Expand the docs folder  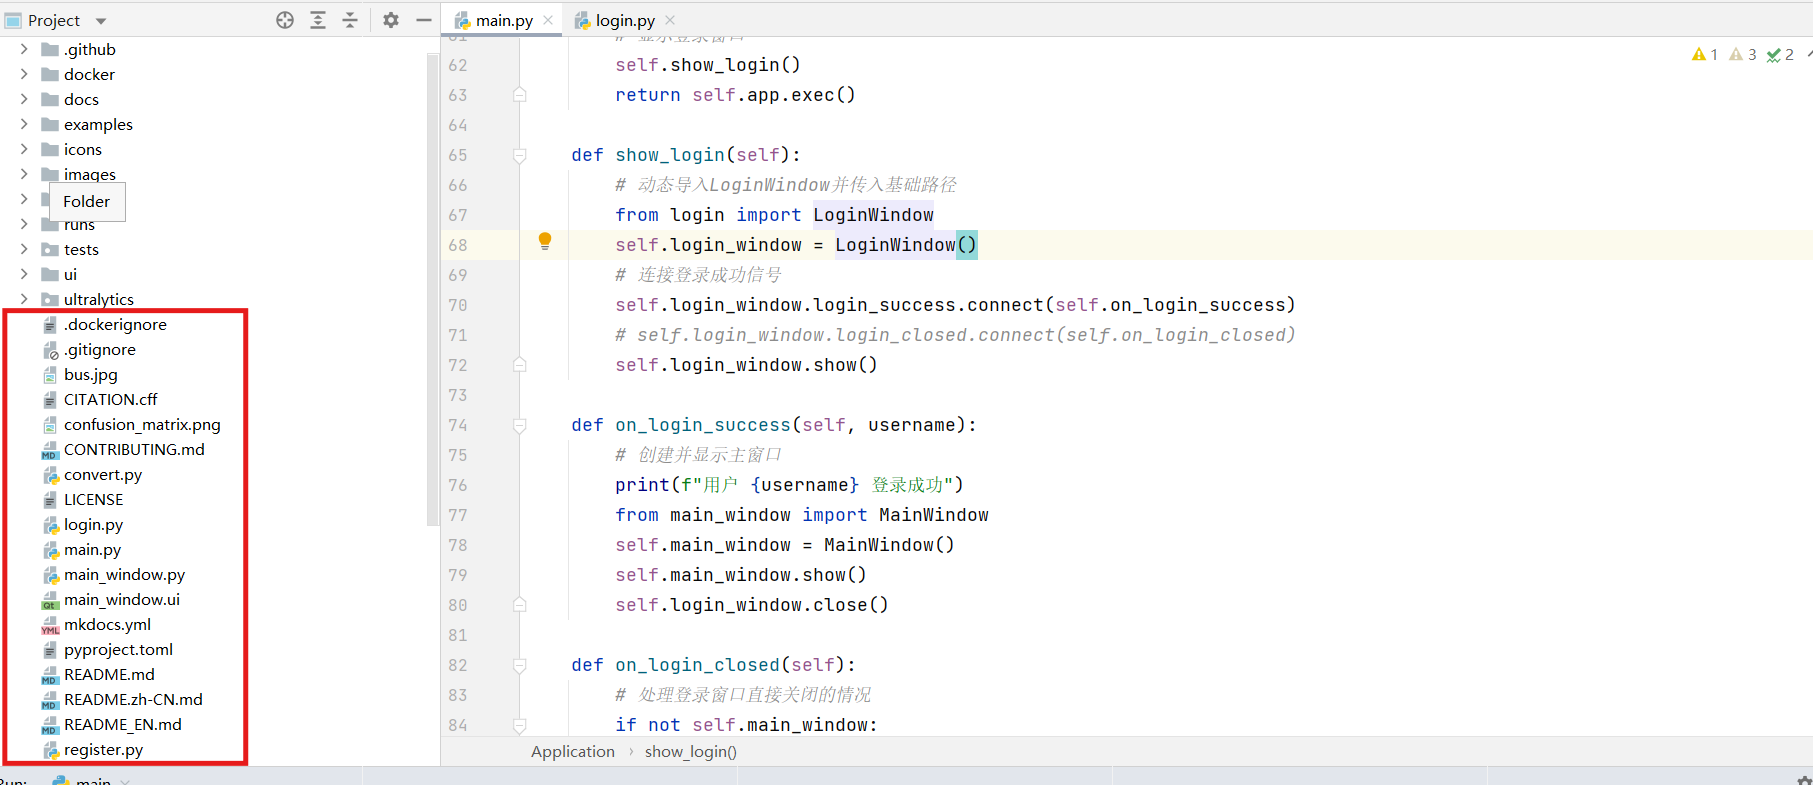pyautogui.click(x=24, y=99)
